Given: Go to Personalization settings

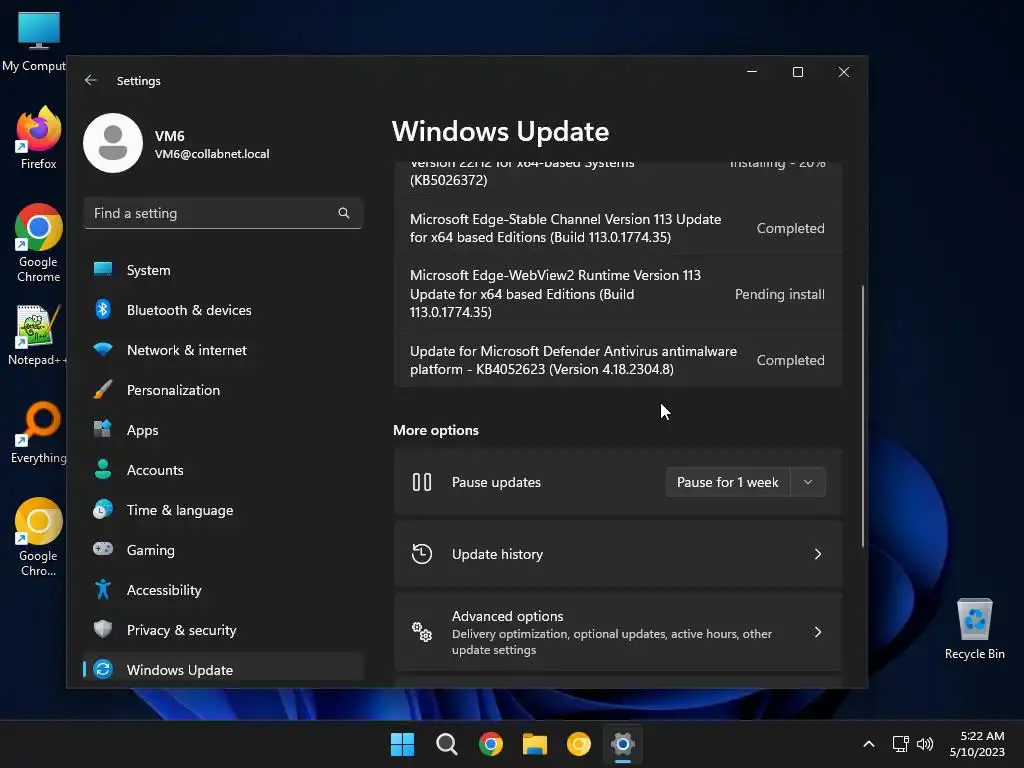Looking at the screenshot, I should point(223,390).
